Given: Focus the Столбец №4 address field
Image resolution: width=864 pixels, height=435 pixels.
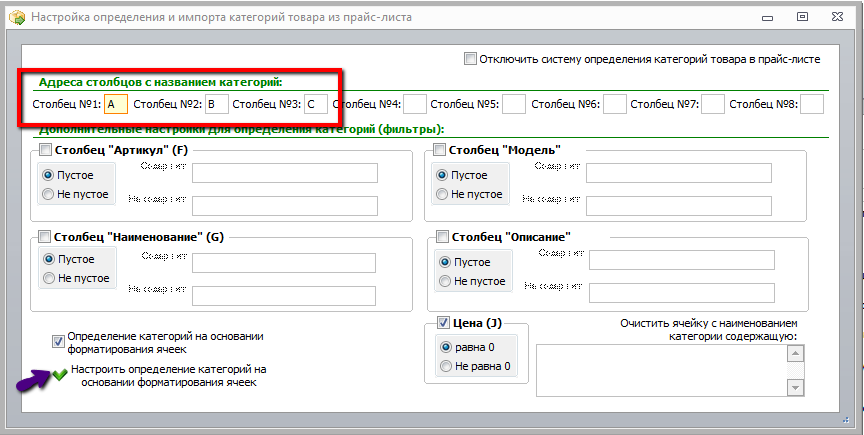Looking at the screenshot, I should click(415, 104).
